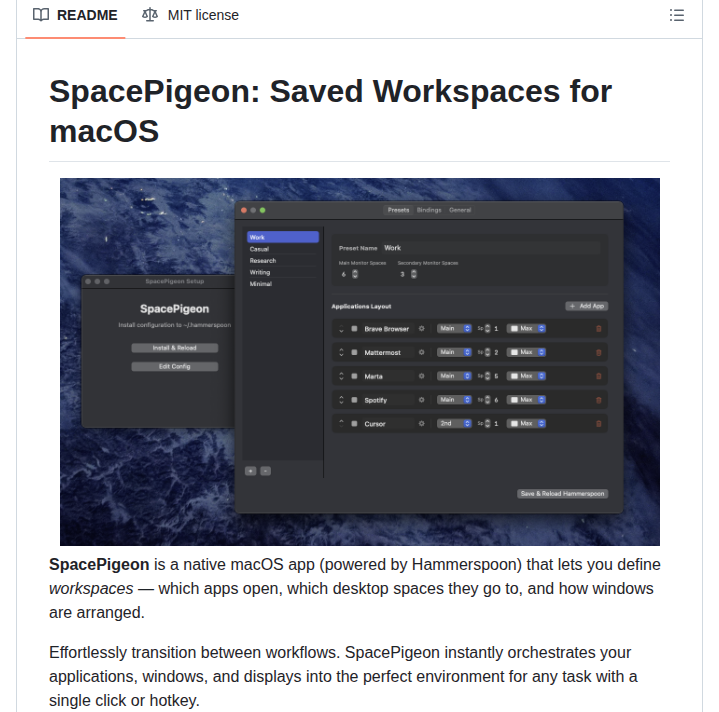The image size is (719, 712).
Task: Adjust the space number stepper for Mattermost
Action: 487,352
